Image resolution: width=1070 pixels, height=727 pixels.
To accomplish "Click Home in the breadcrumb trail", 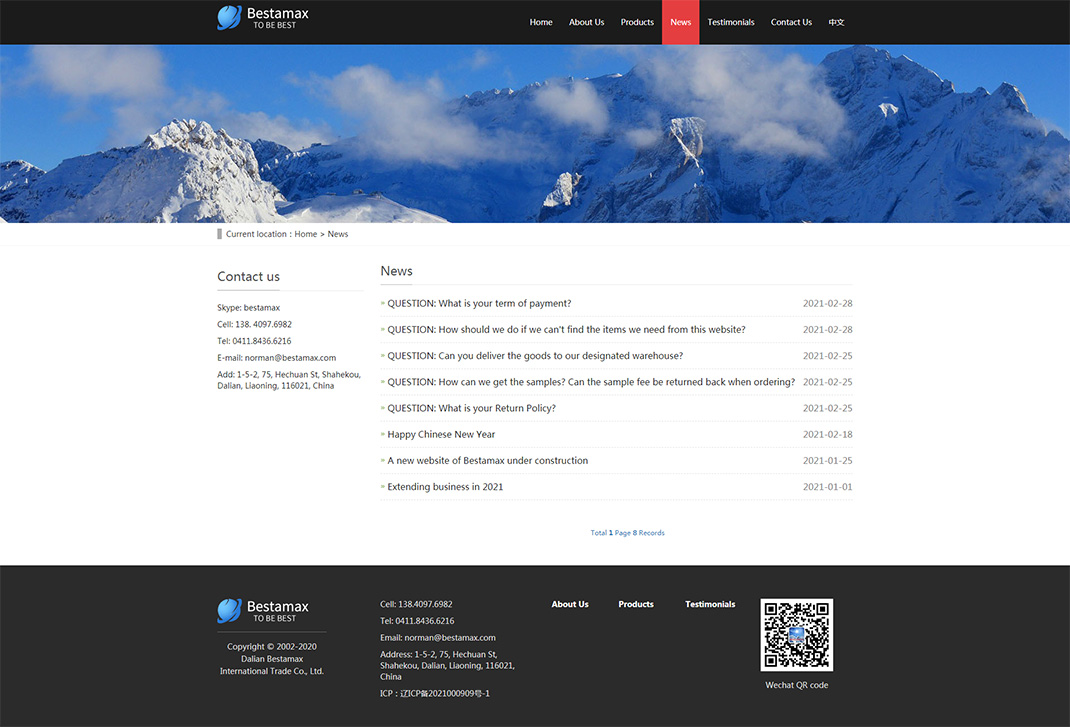I will click(x=305, y=234).
